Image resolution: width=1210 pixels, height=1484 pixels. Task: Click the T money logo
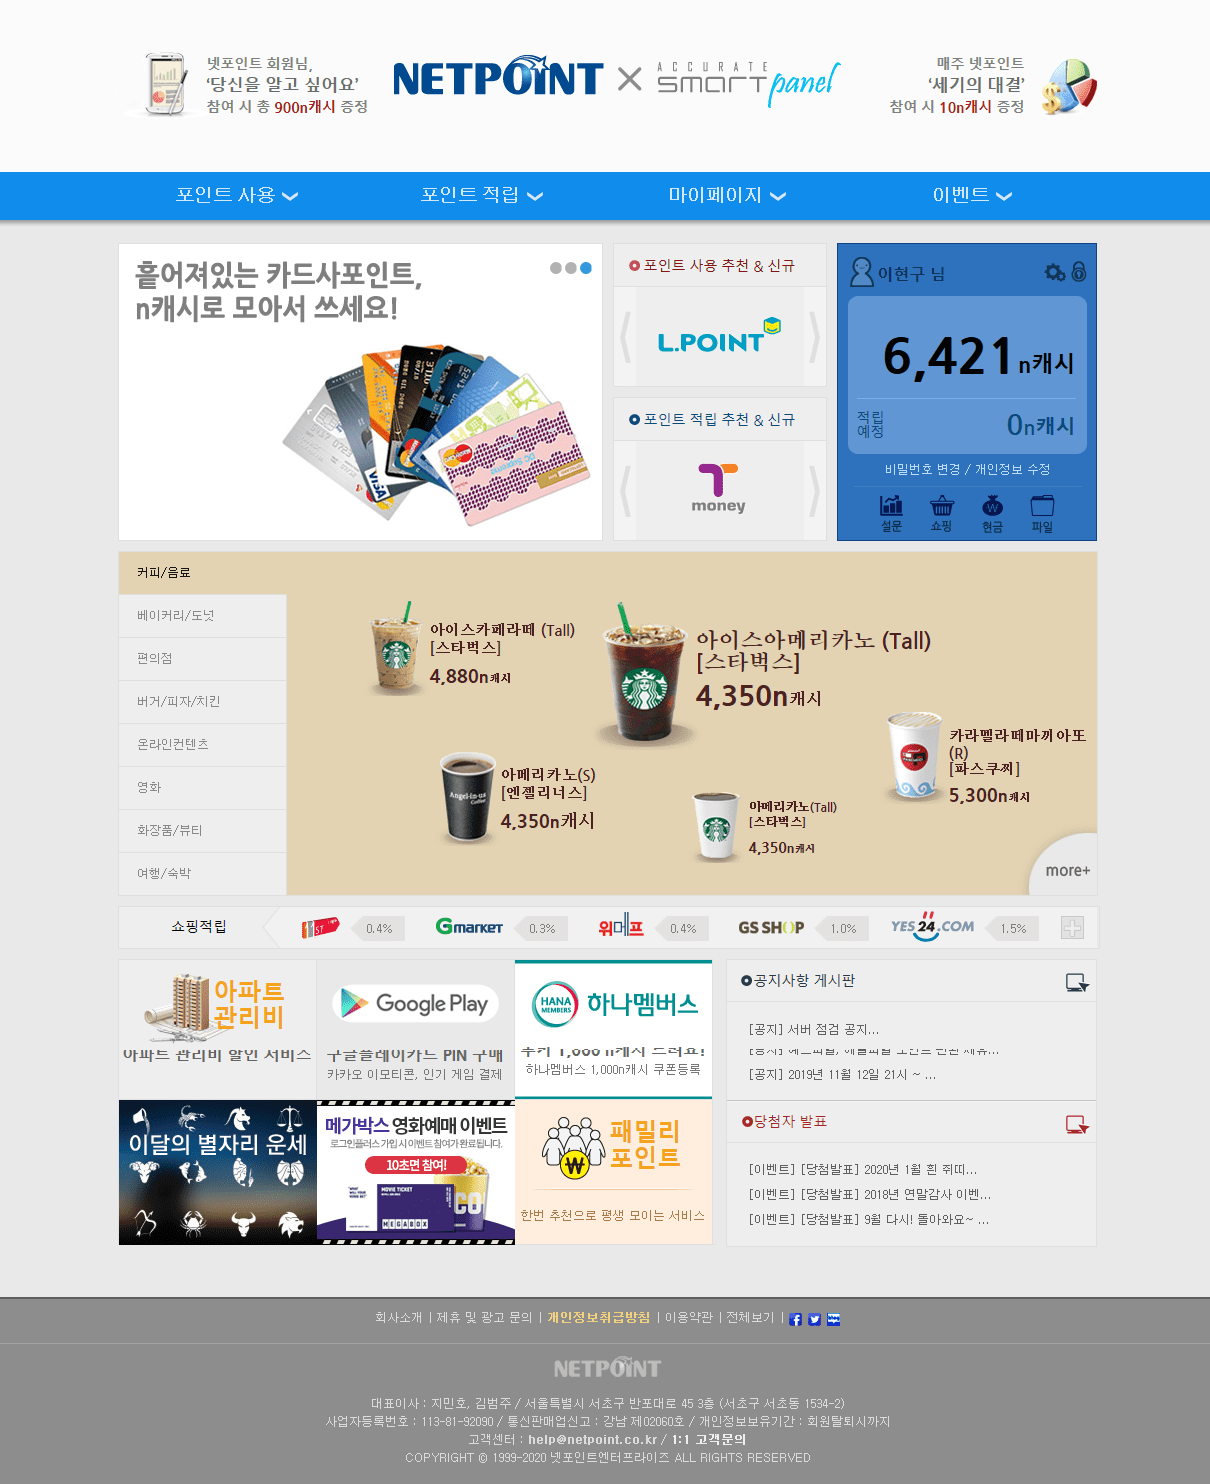click(718, 488)
